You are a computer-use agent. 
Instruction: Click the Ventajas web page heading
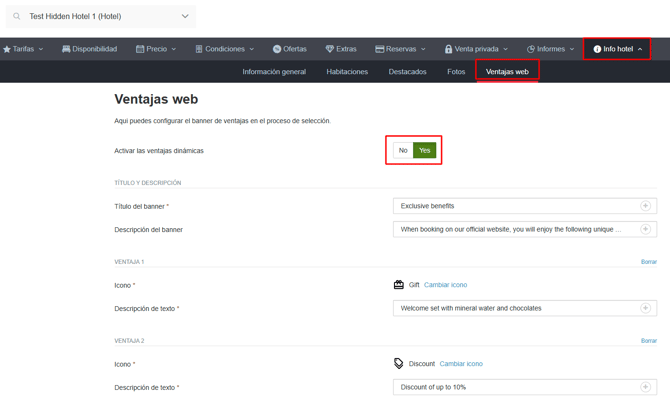click(x=156, y=99)
